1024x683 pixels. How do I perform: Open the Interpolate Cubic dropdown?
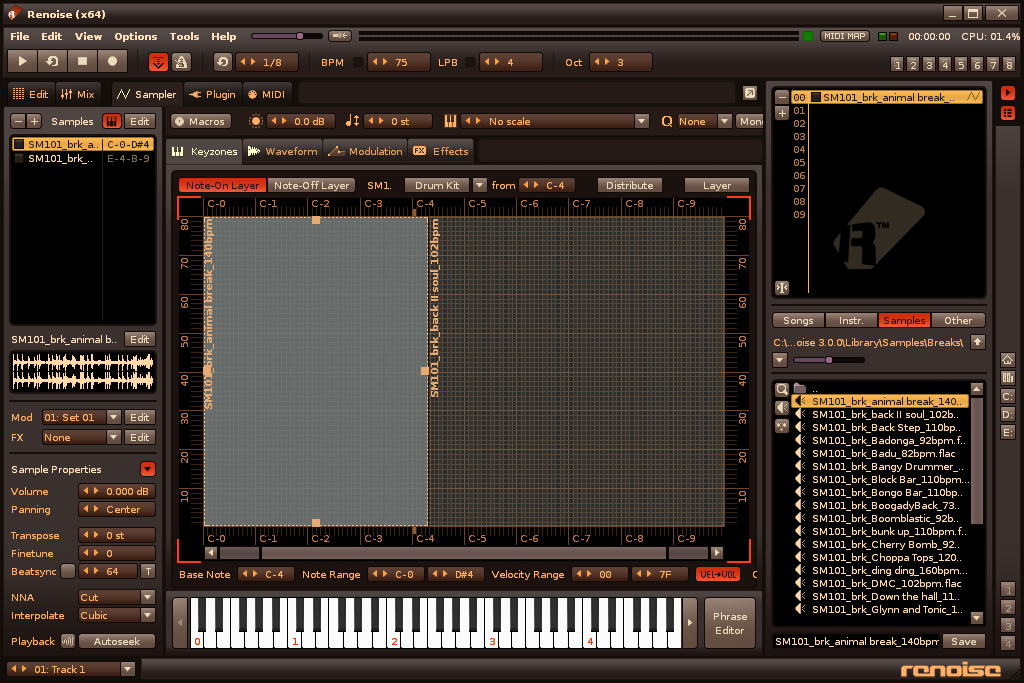click(x=148, y=615)
